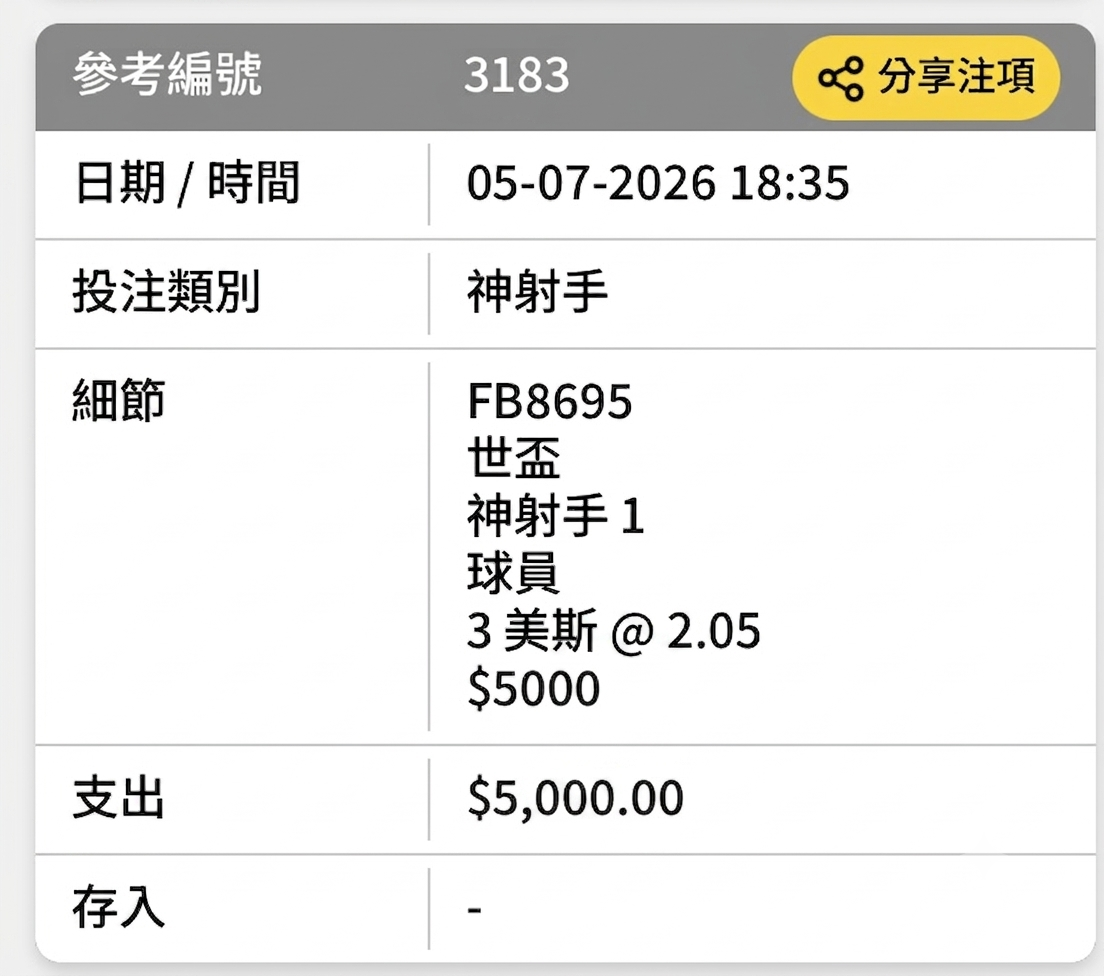Select the dash value in 存入 row
Image resolution: width=1104 pixels, height=976 pixels.
pyautogui.click(x=475, y=910)
